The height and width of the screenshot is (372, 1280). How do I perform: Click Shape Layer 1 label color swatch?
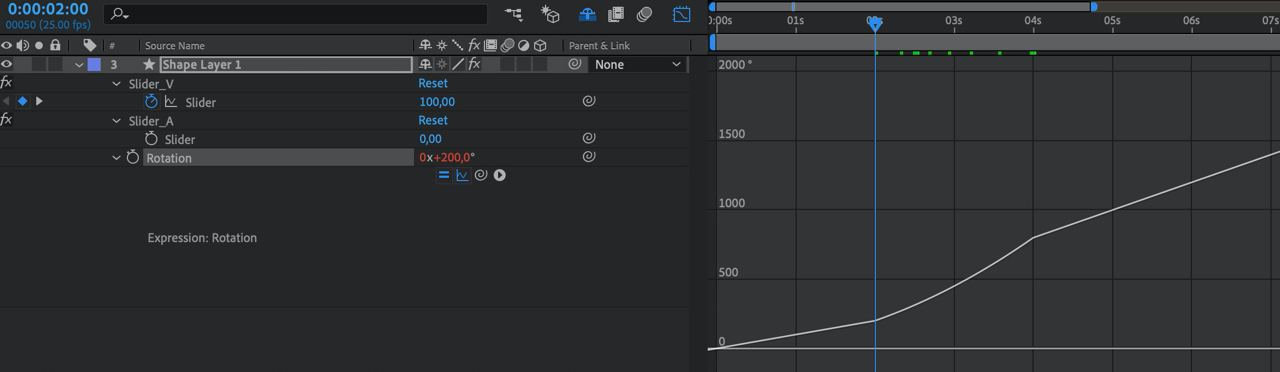pos(94,64)
